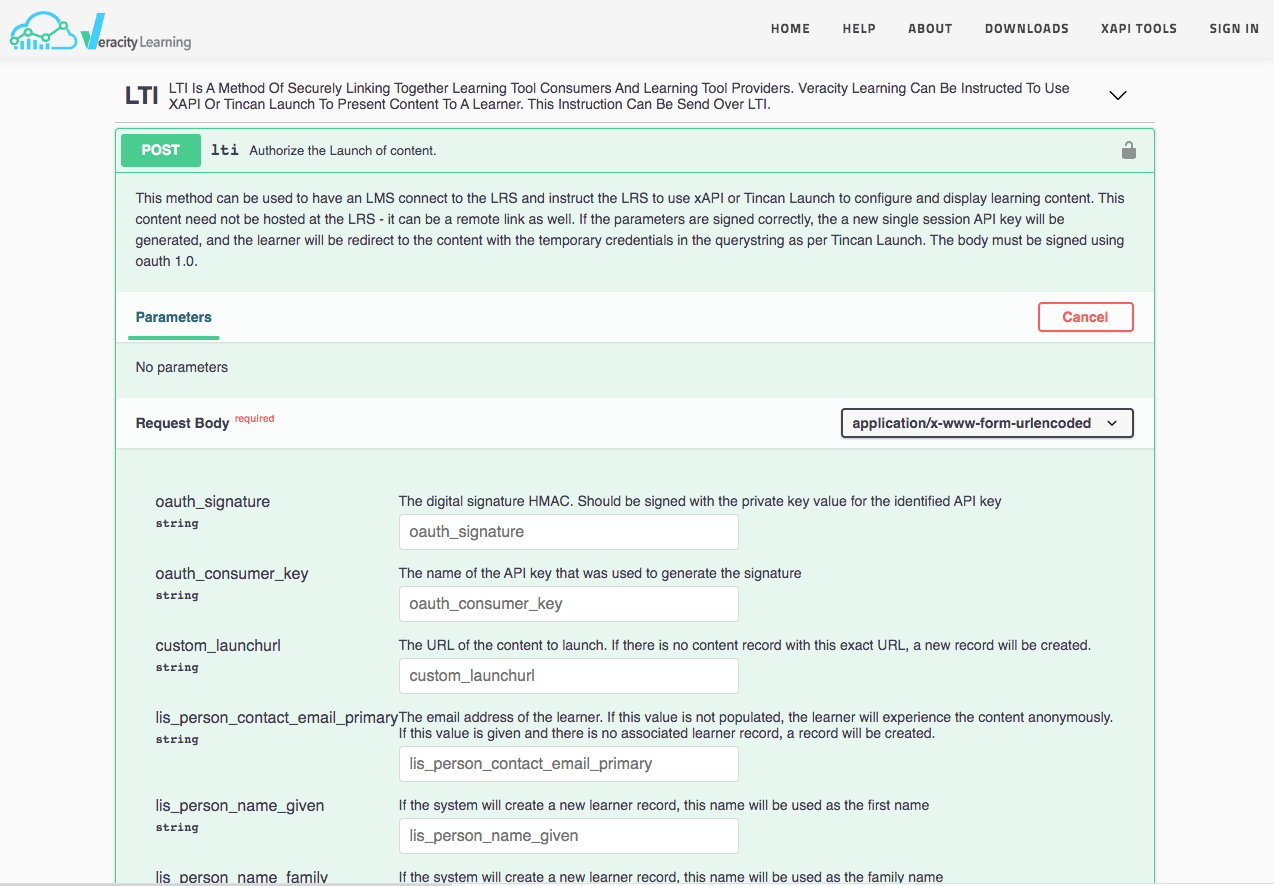Click the oauth_consumer_key text field
The image size is (1274, 886).
[568, 604]
